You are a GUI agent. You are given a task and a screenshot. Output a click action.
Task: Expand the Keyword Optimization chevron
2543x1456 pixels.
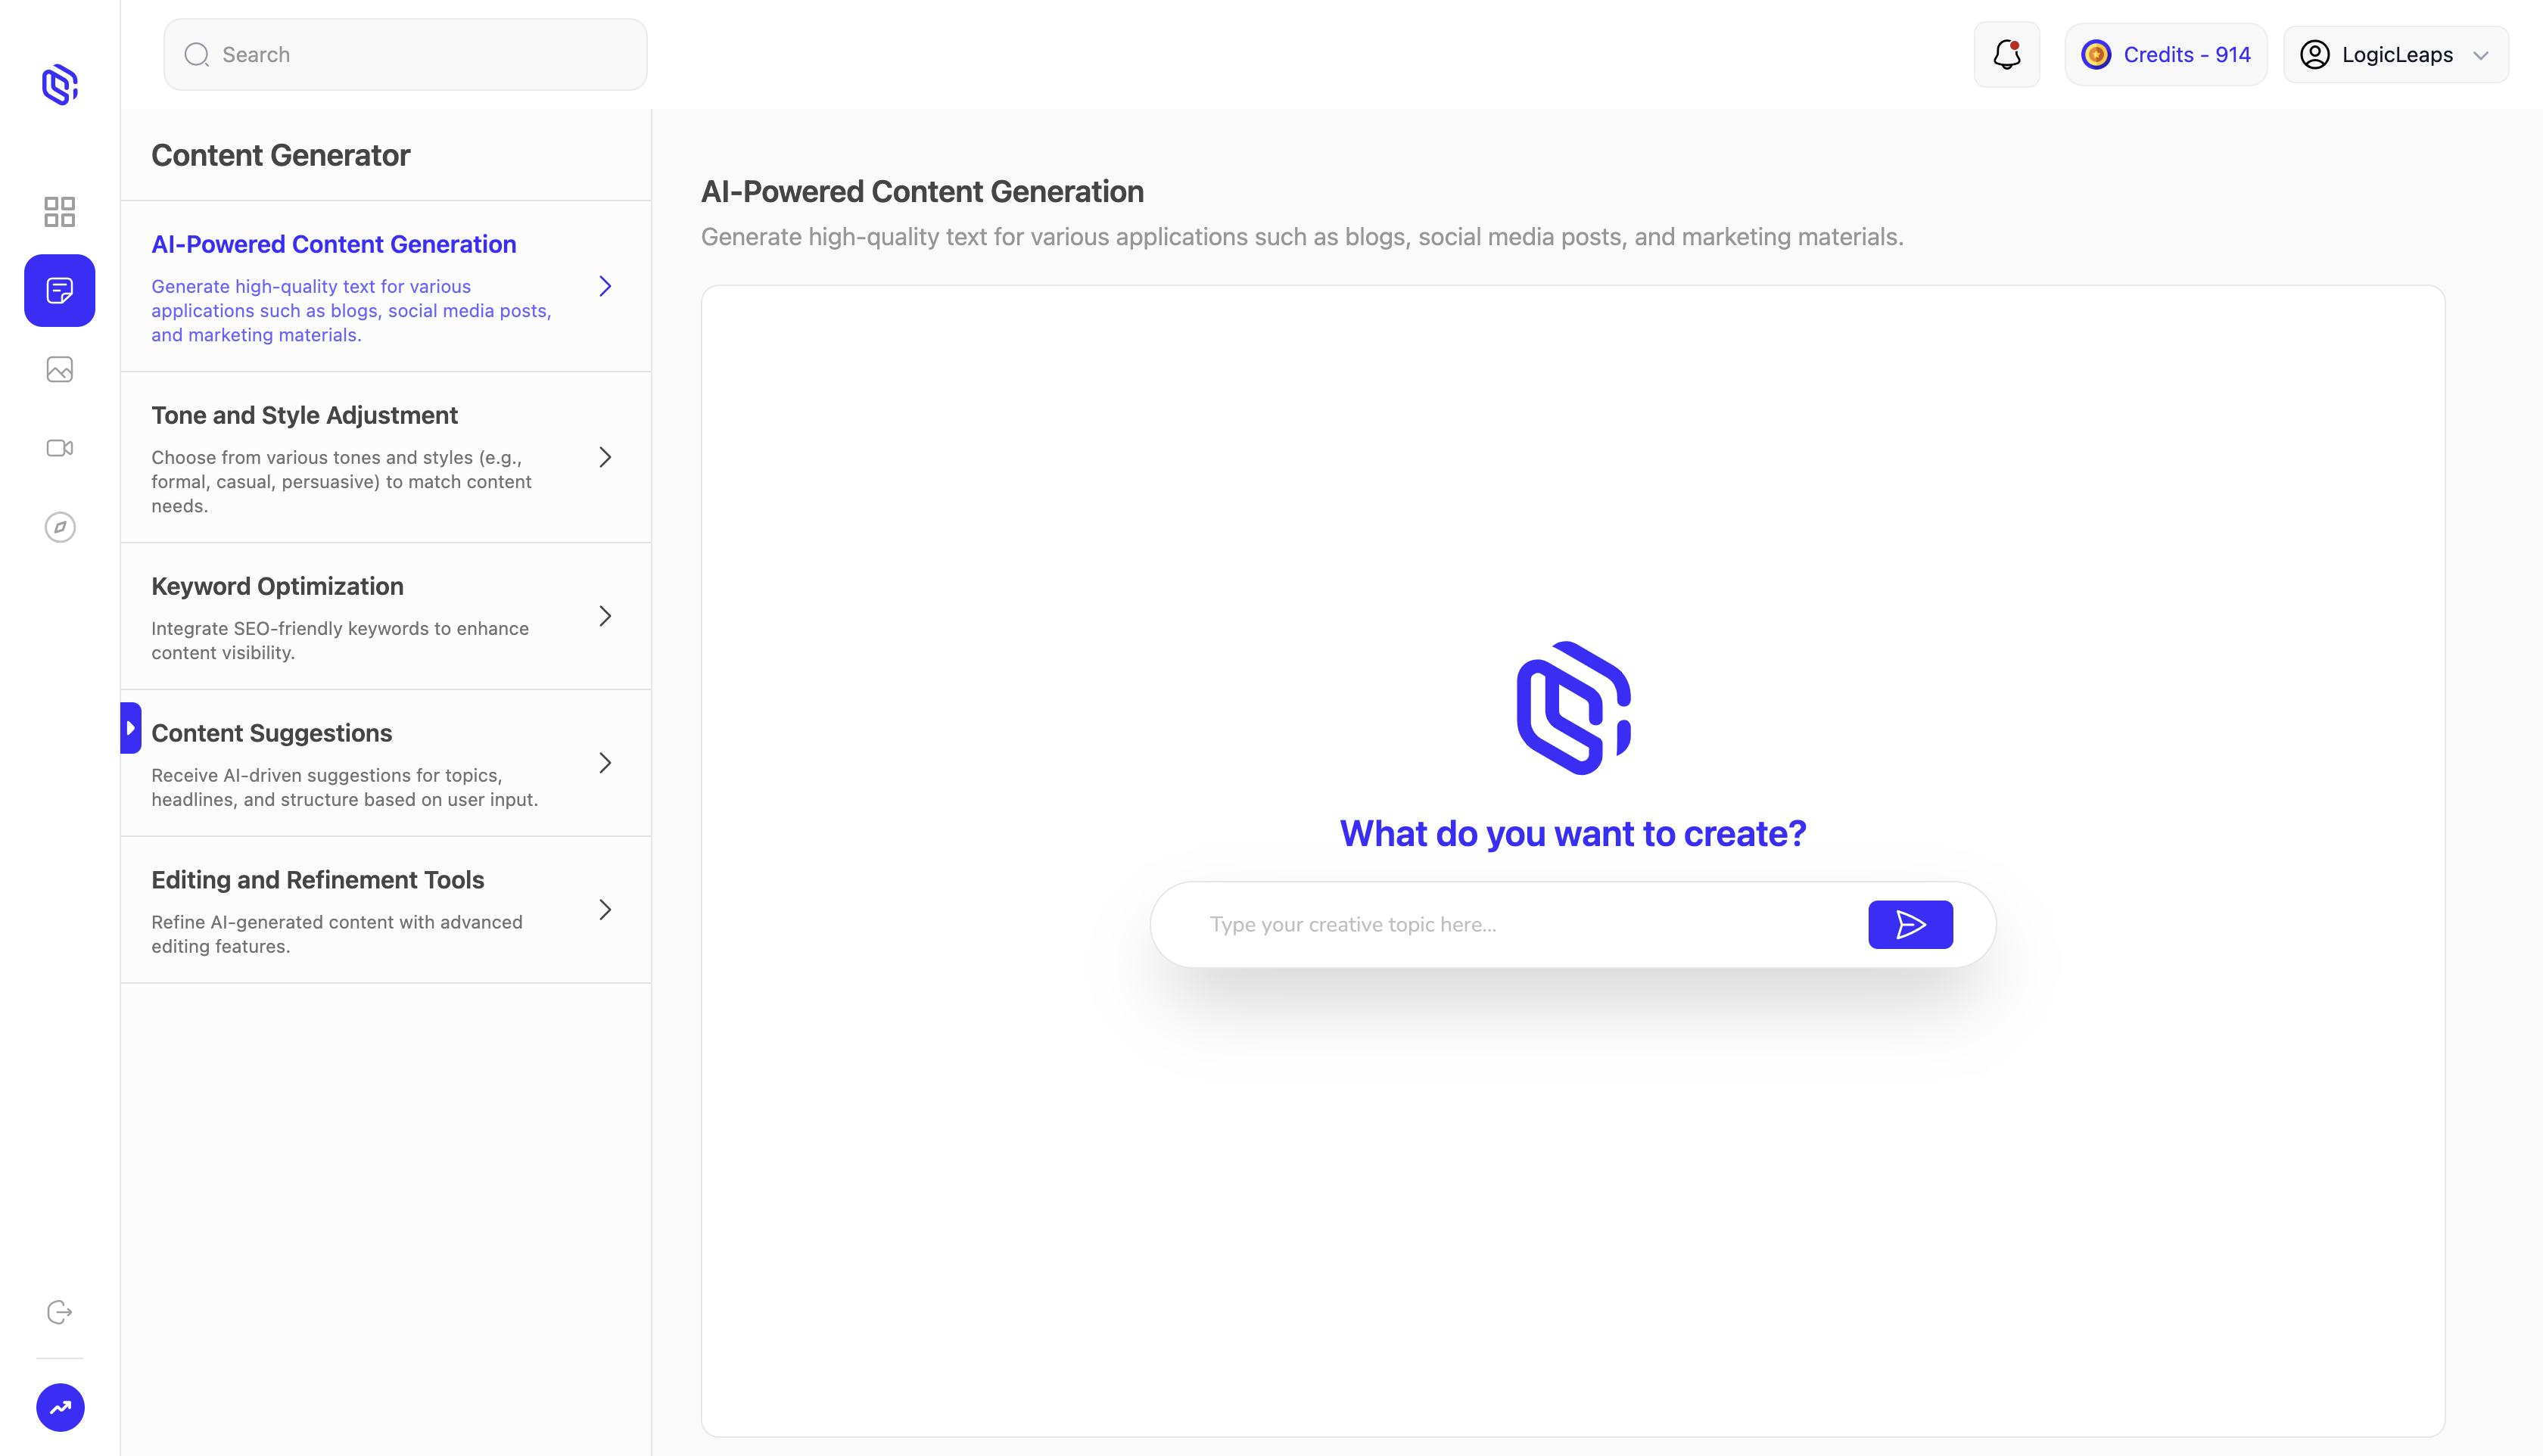(x=605, y=616)
